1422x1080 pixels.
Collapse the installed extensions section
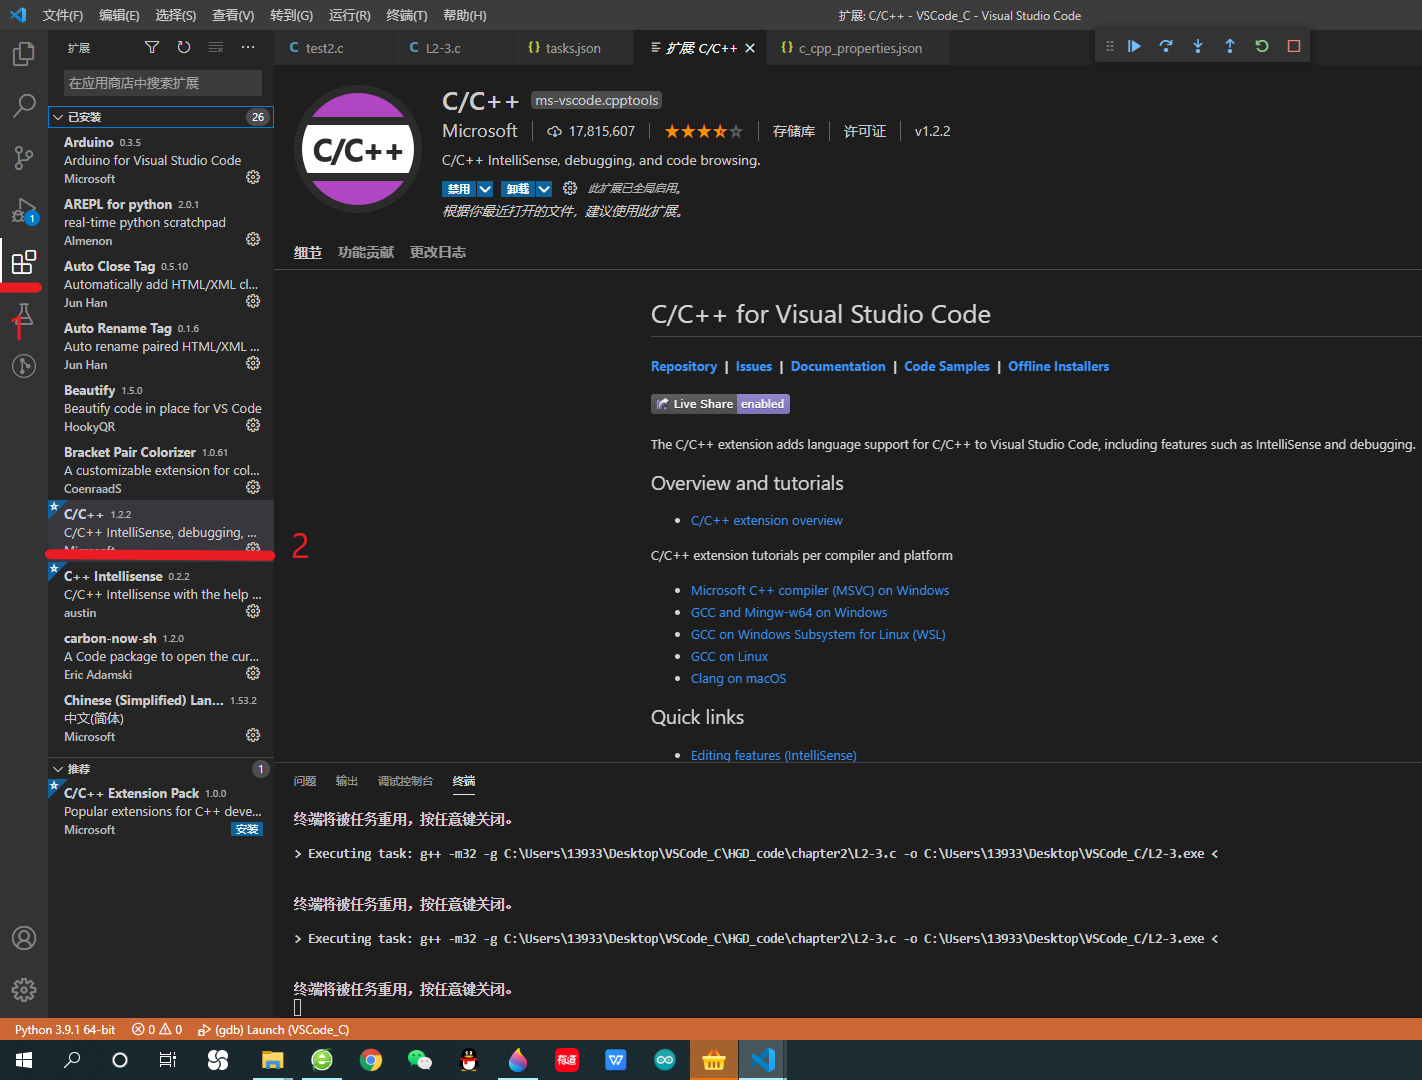click(x=59, y=117)
